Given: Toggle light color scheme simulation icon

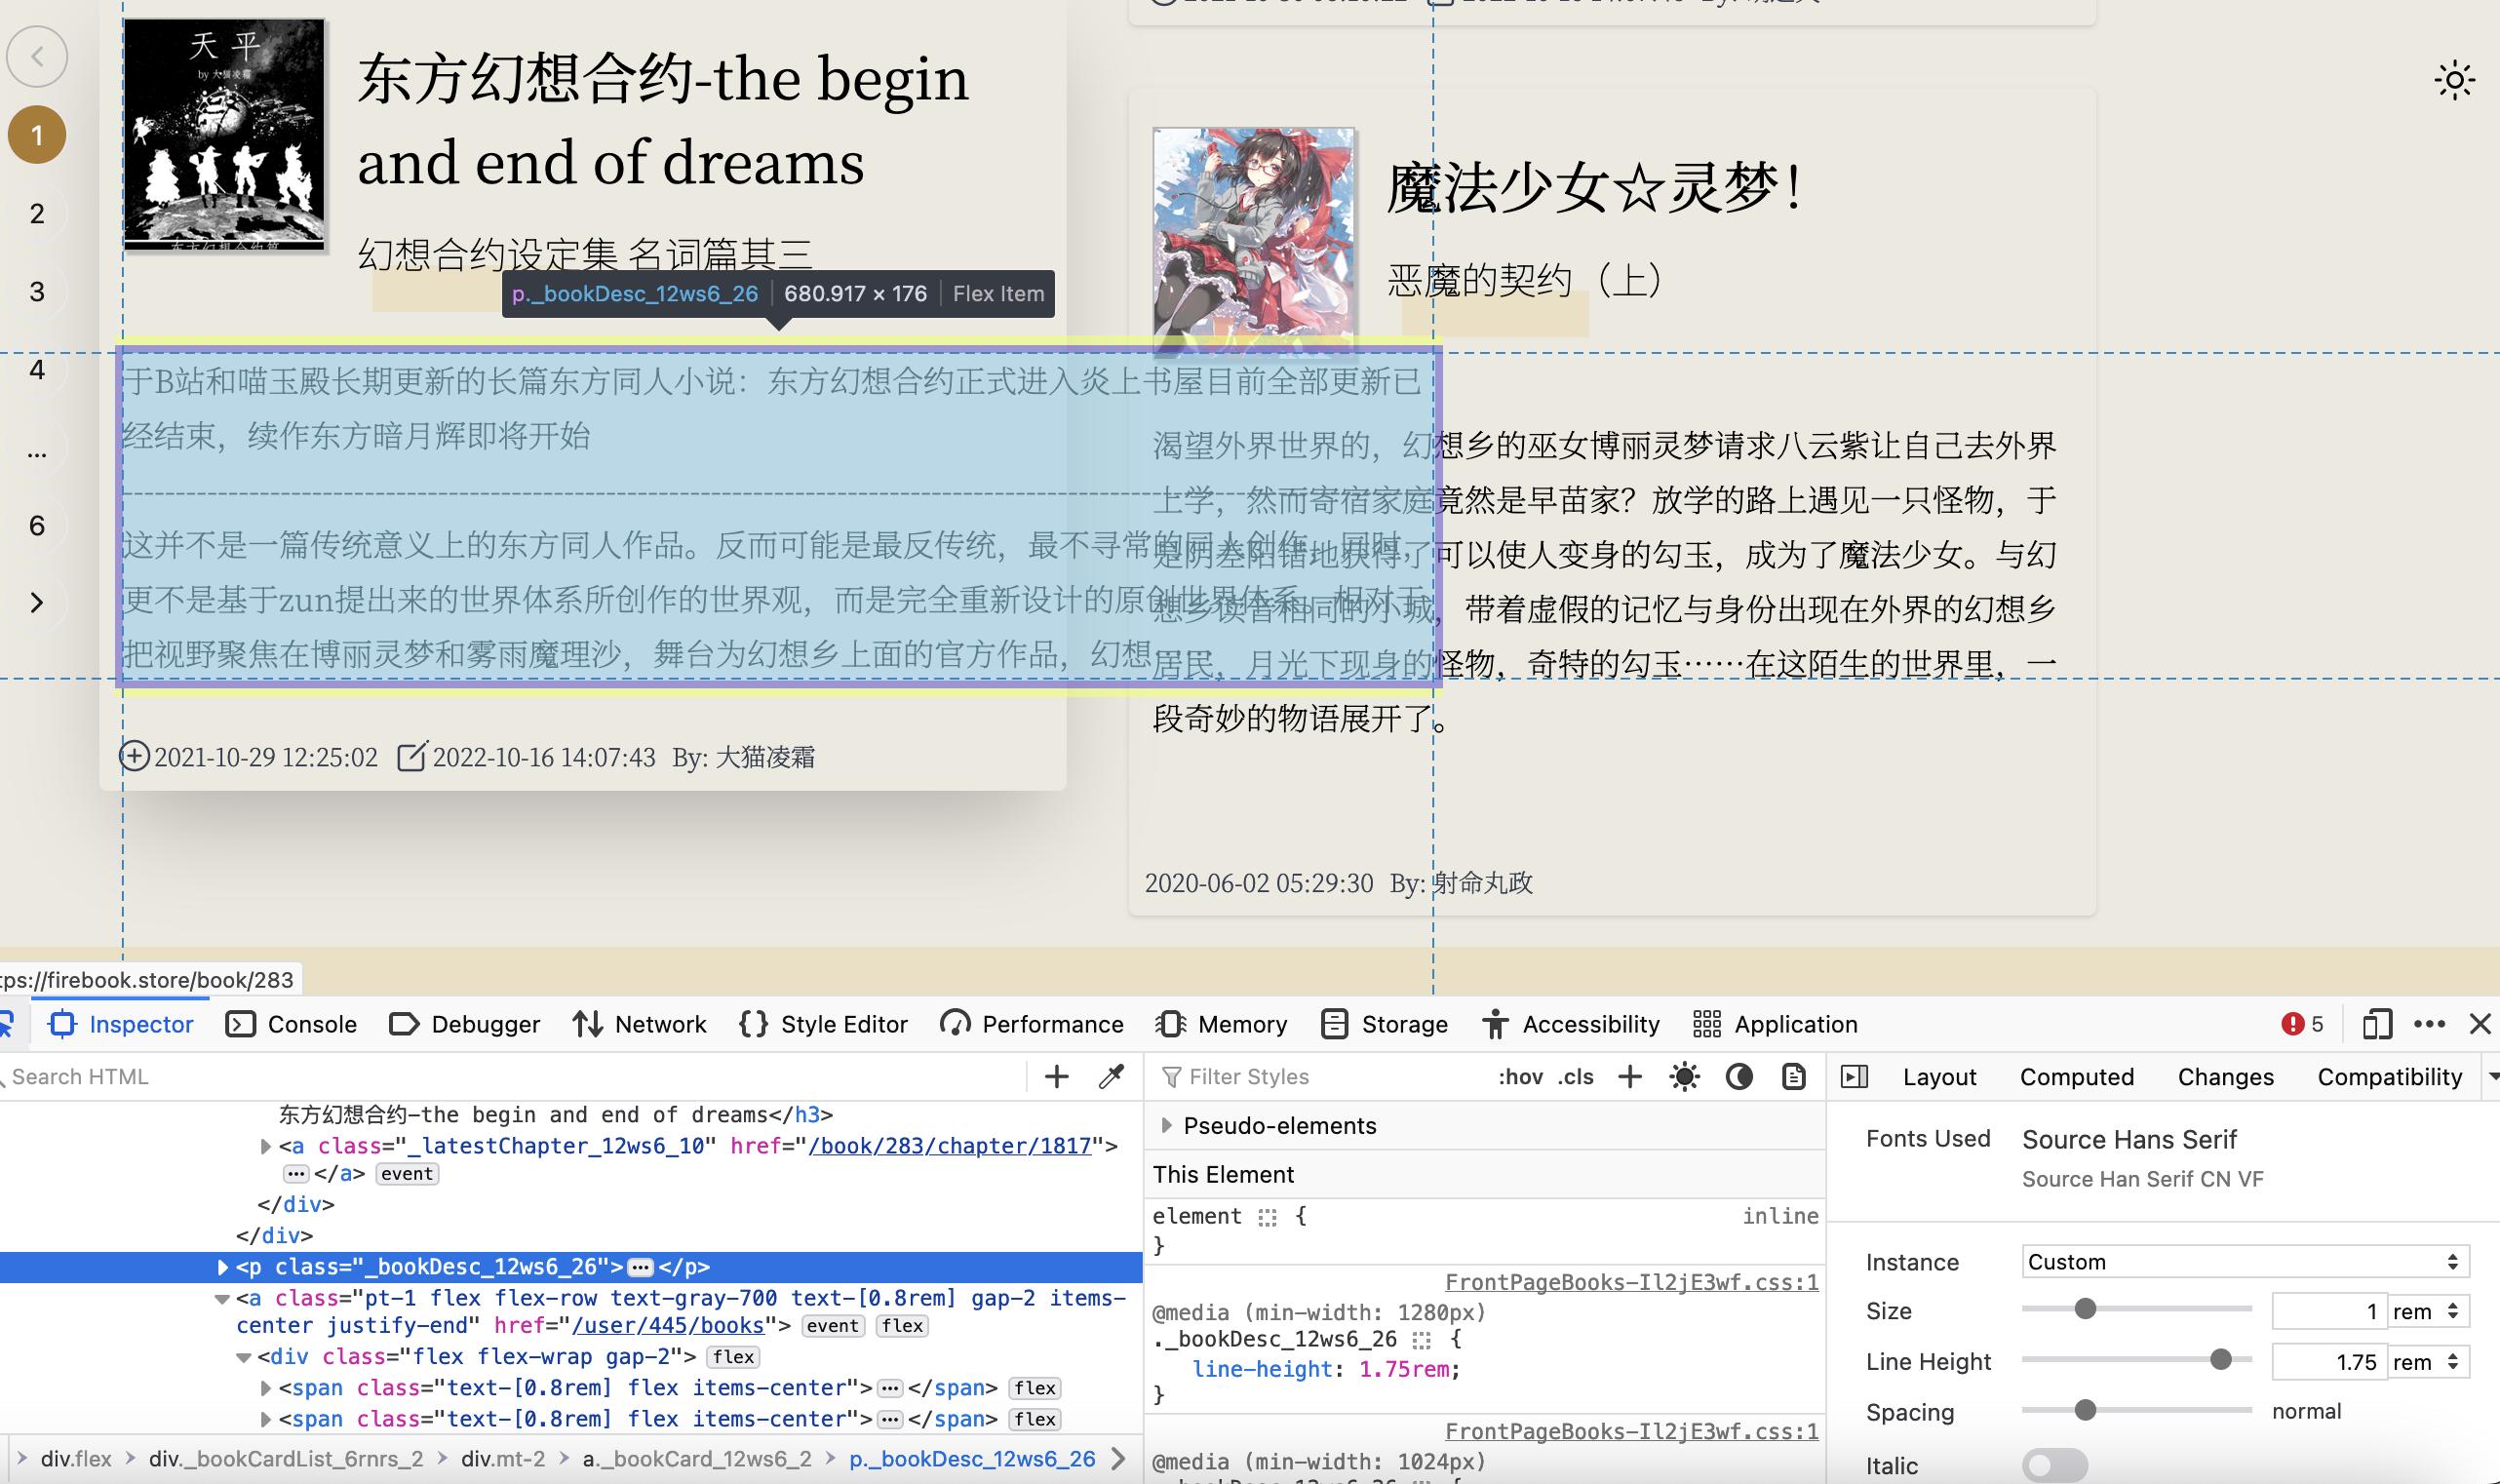Looking at the screenshot, I should click(1684, 1077).
